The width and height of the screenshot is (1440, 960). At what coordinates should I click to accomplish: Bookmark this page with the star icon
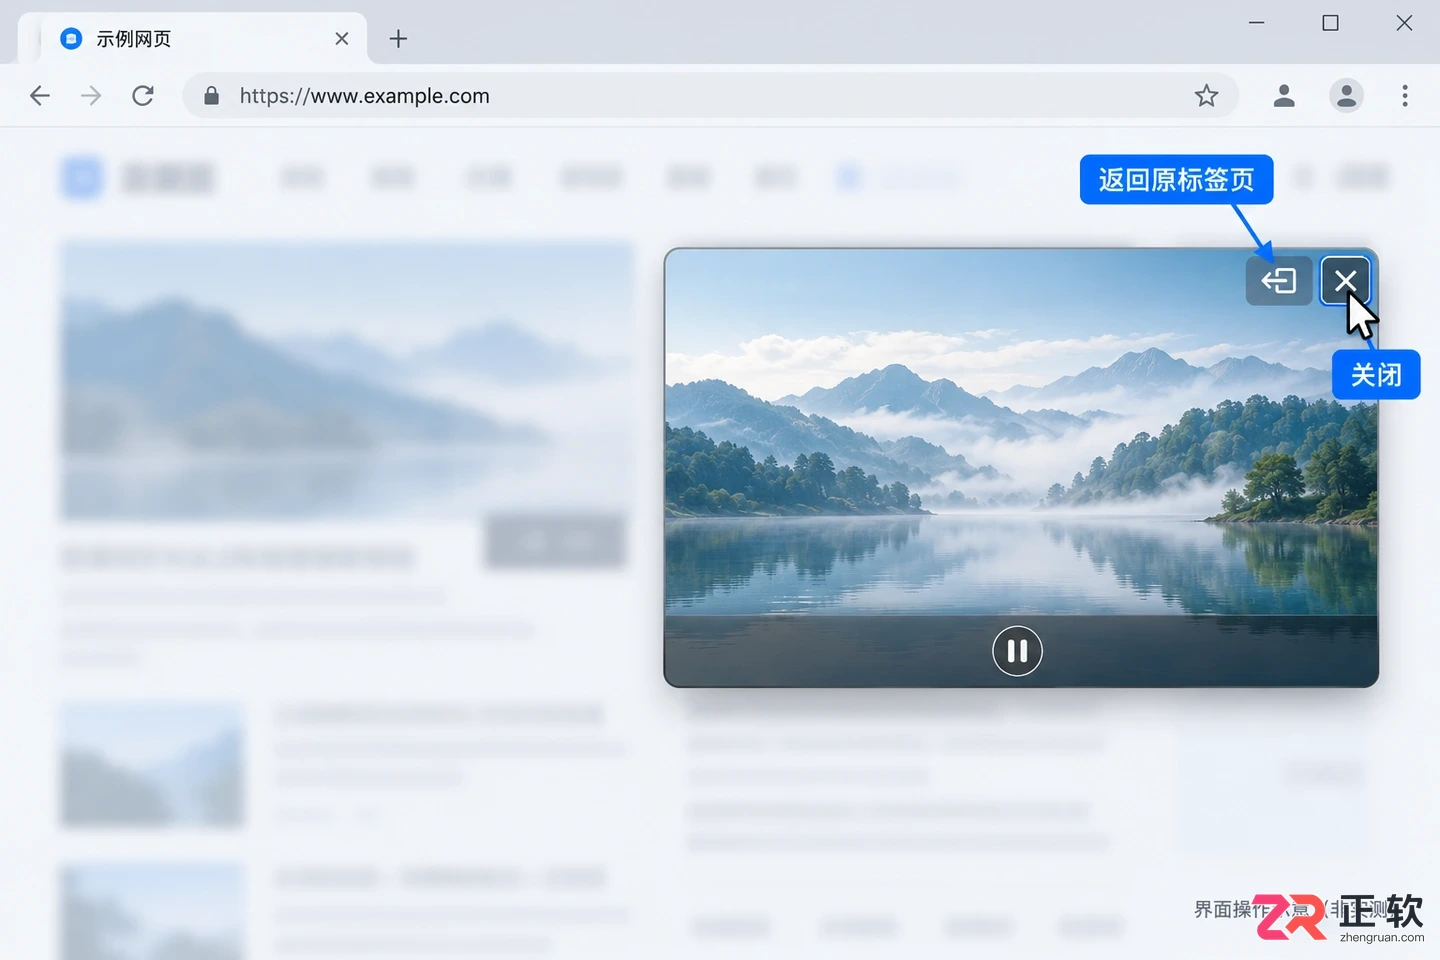pyautogui.click(x=1207, y=96)
